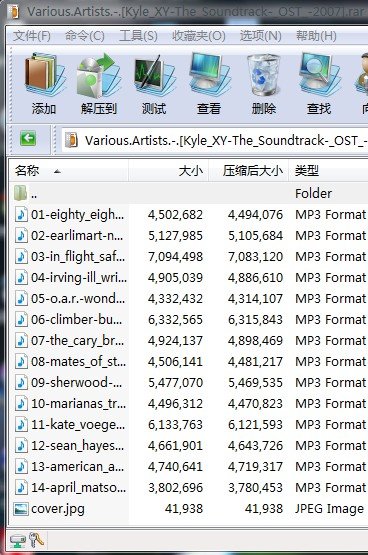
Task: Click the music icon of 09-sherwood-... file
Action: click(x=21, y=382)
